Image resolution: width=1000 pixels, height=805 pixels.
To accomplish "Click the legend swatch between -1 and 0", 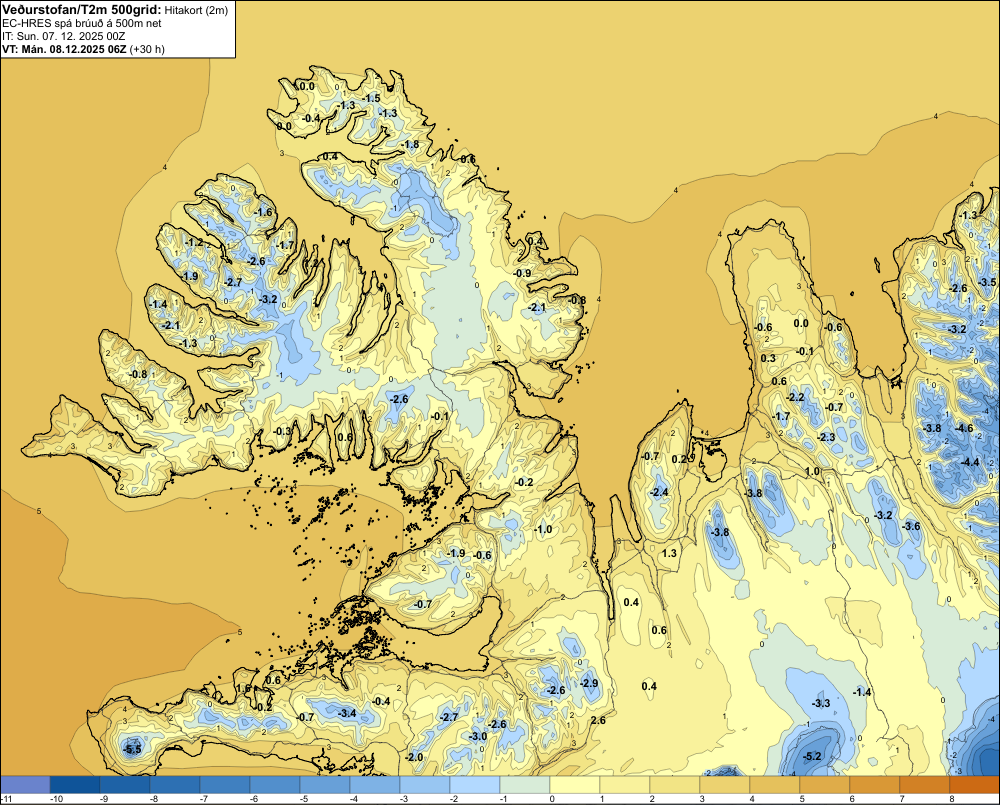I will tap(525, 784).
